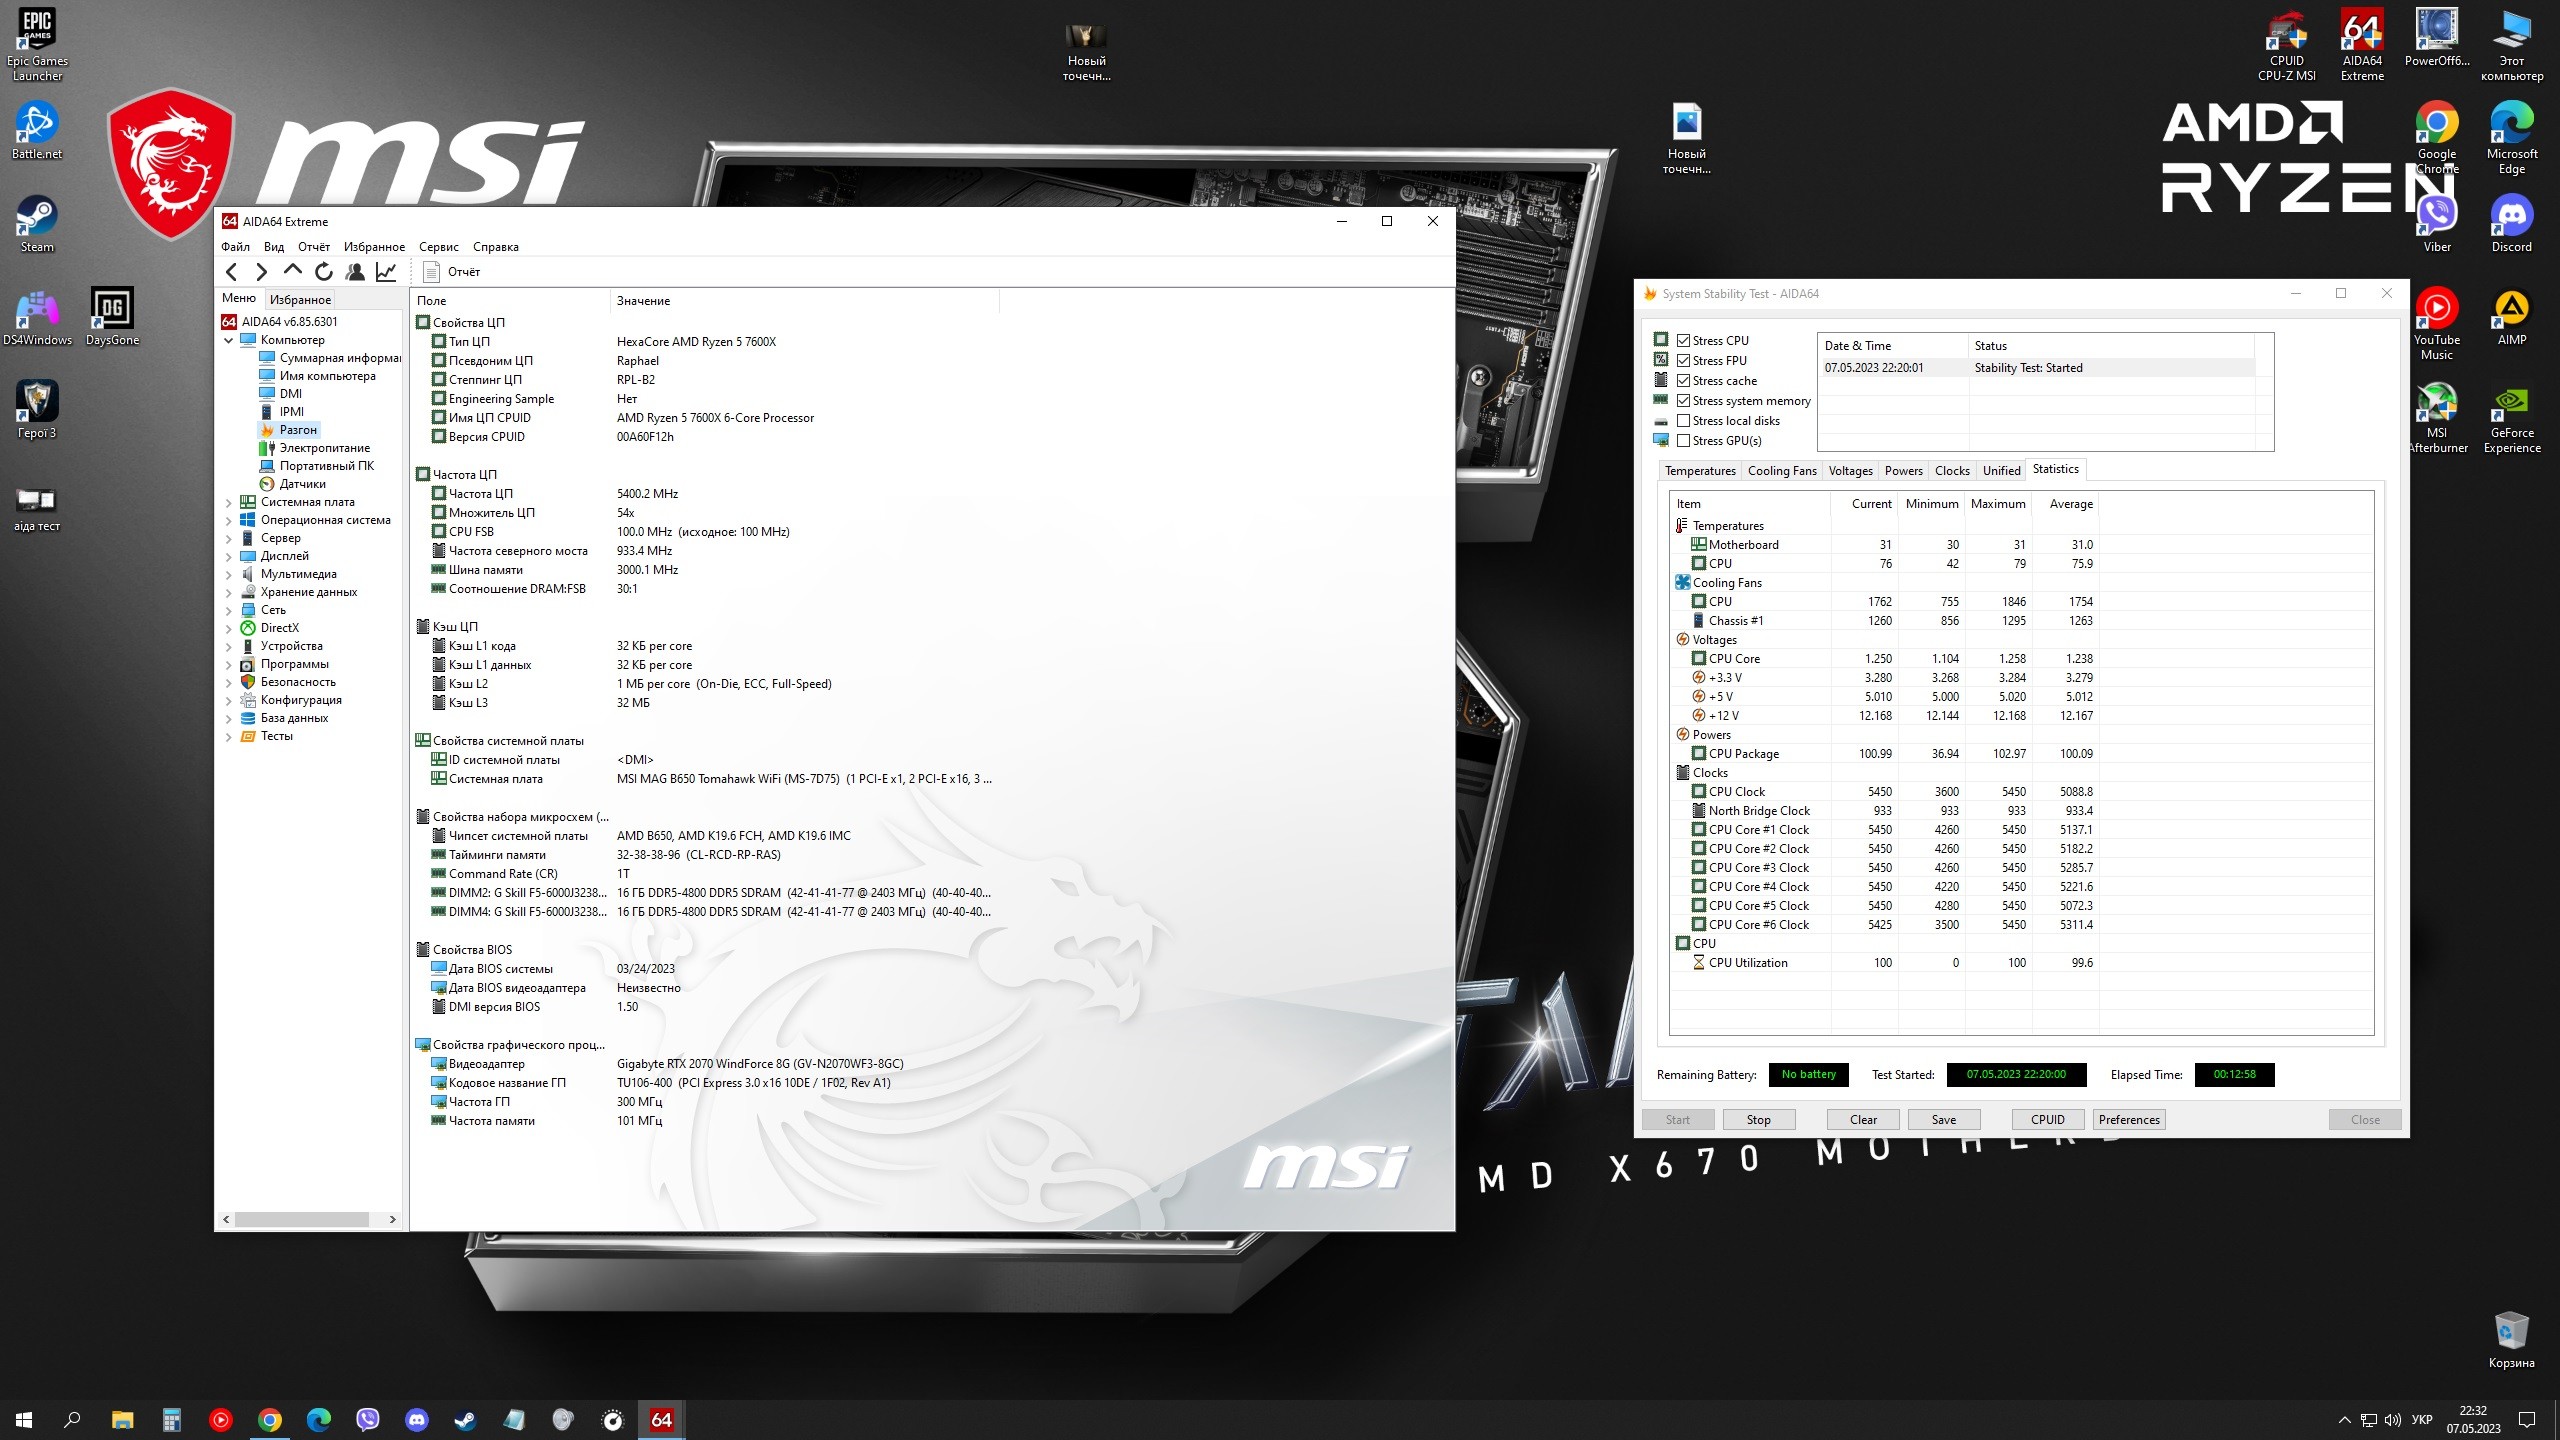Expand the Хранение данных tree node
Image resolution: width=2560 pixels, height=1440 pixels.
pos(228,592)
